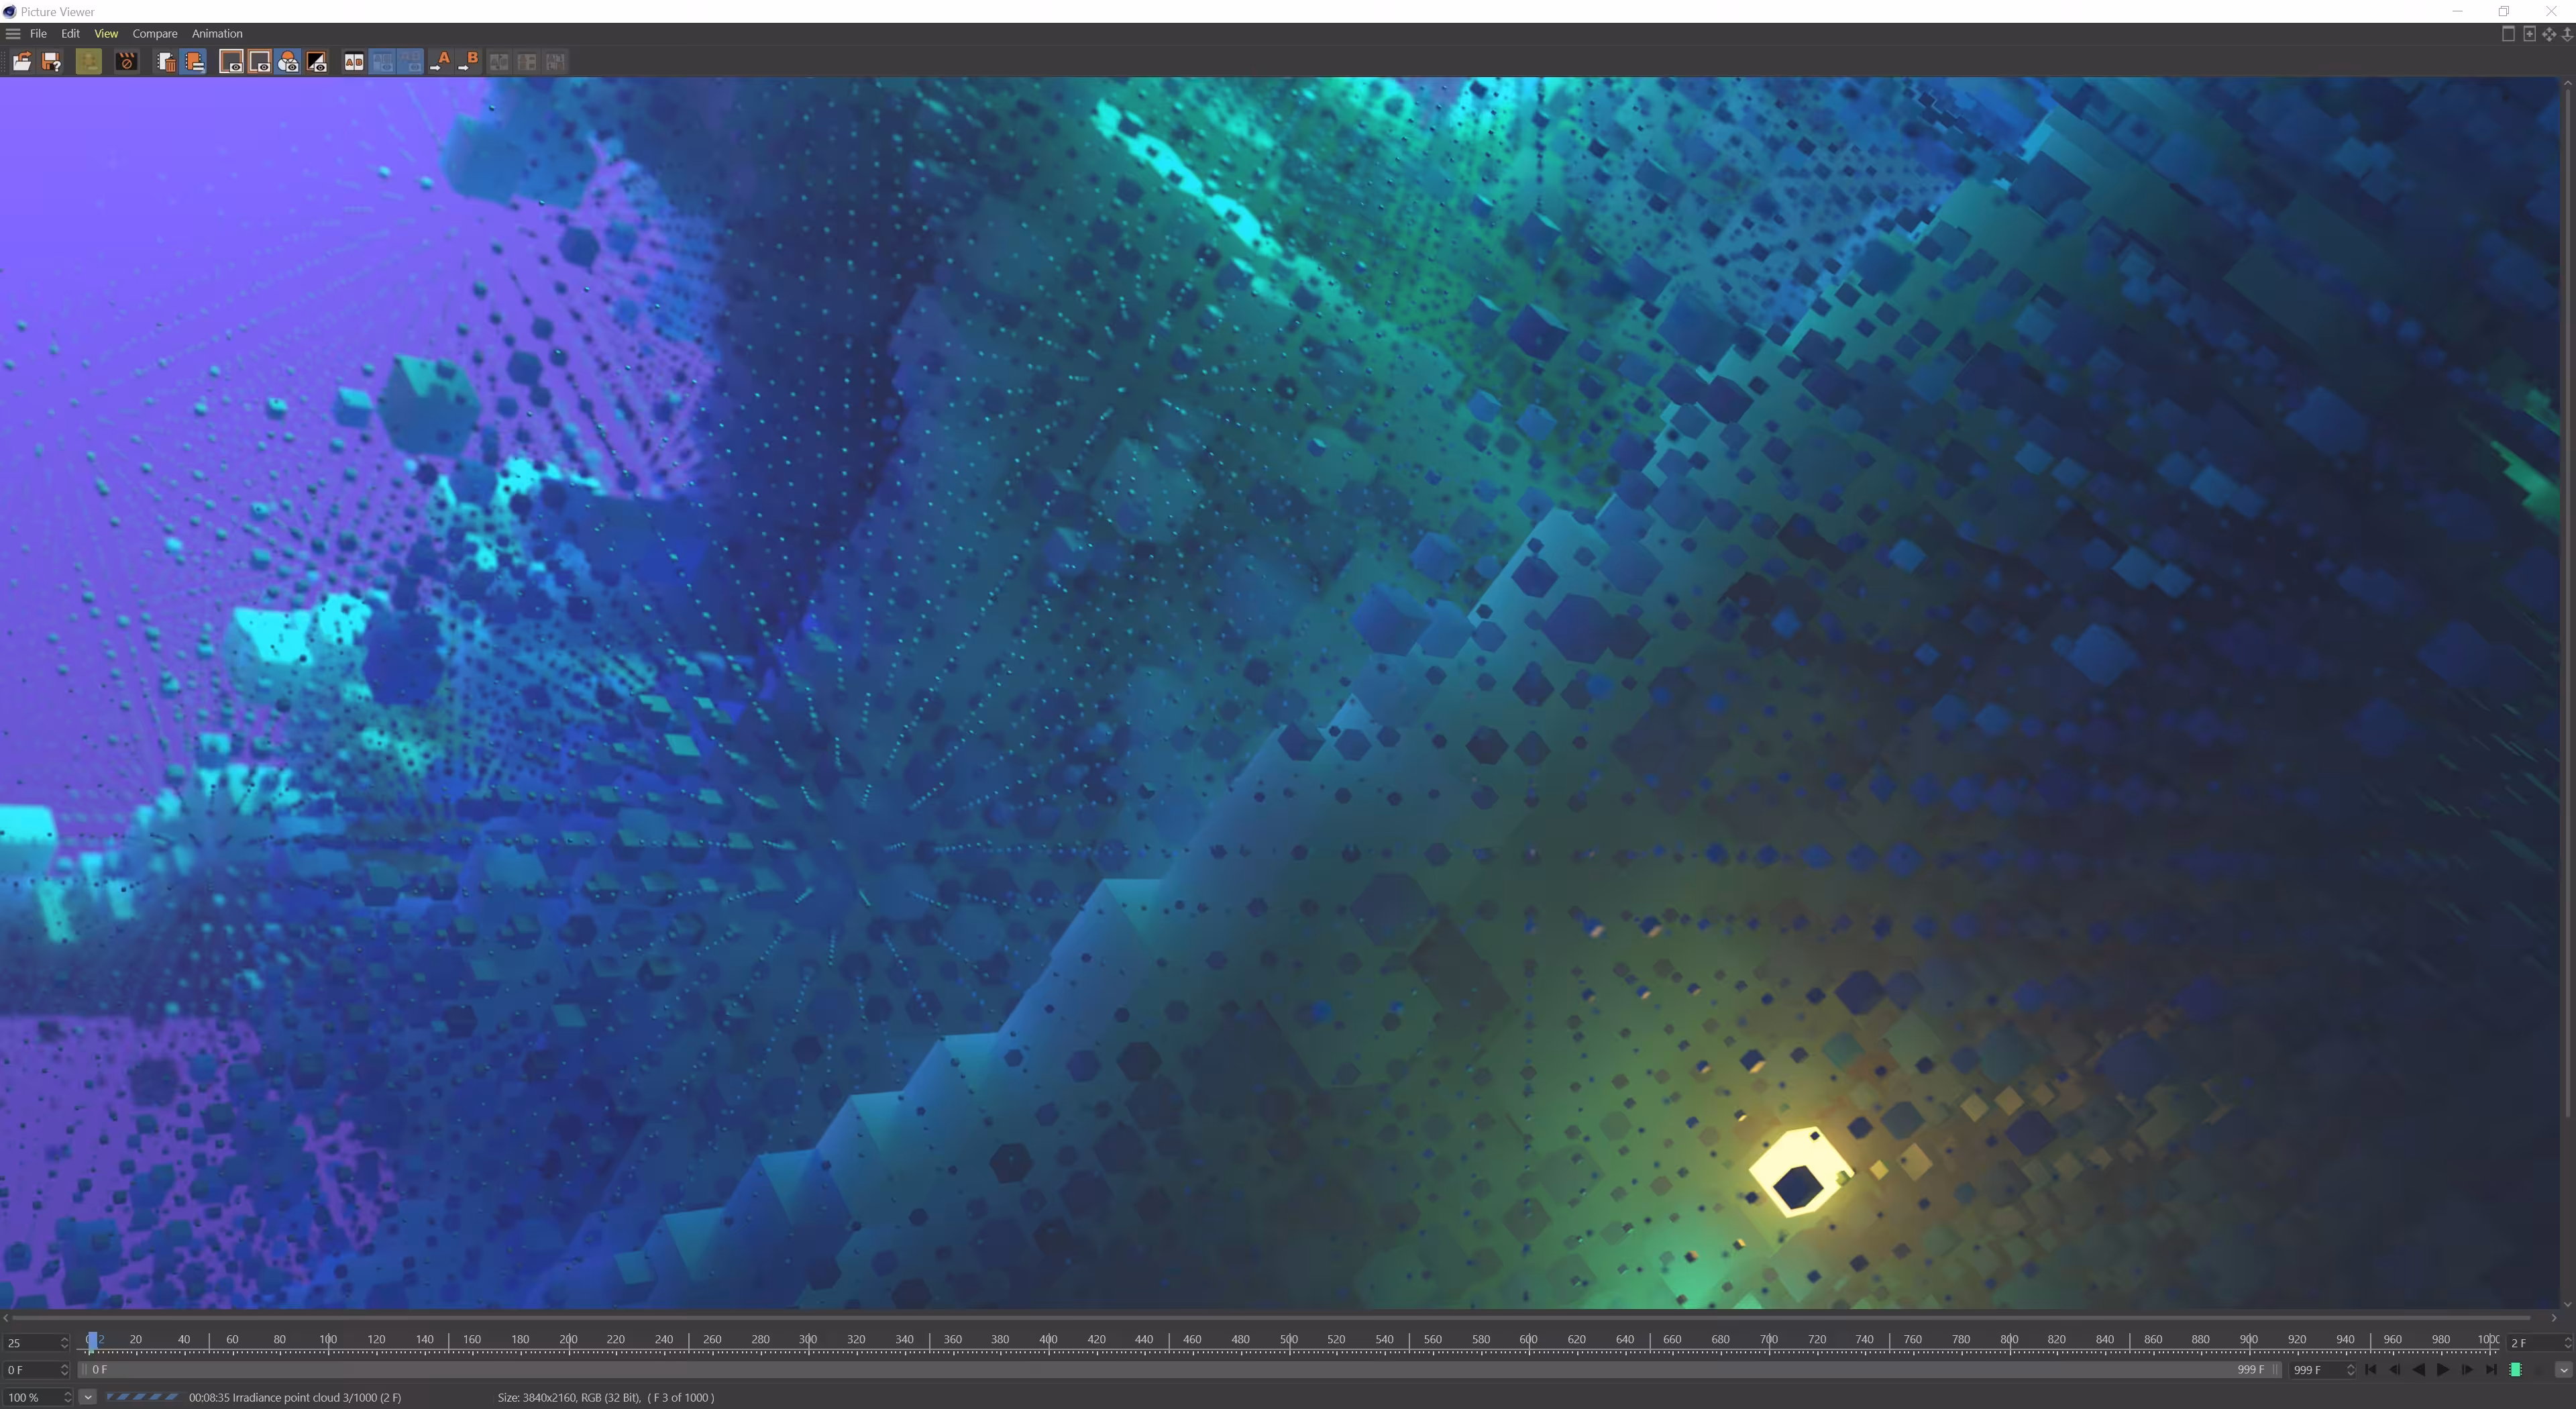Click the open image folder icon
2576x1409 pixels.
21,62
